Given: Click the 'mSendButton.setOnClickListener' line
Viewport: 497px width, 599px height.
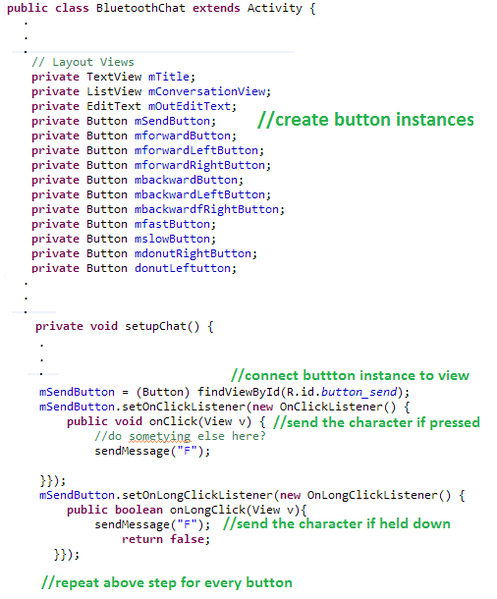Looking at the screenshot, I should coord(224,407).
